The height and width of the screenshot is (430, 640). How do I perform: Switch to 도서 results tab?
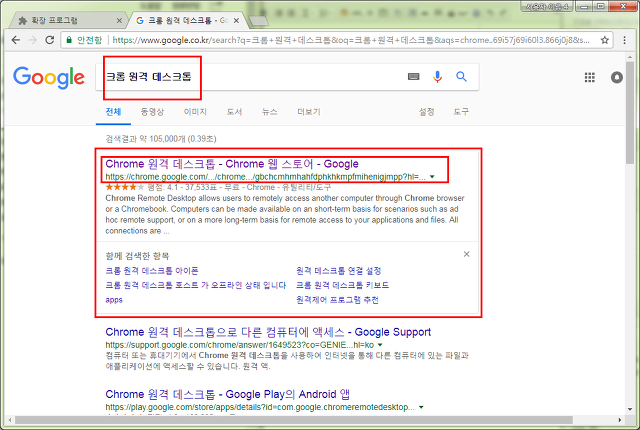234,112
